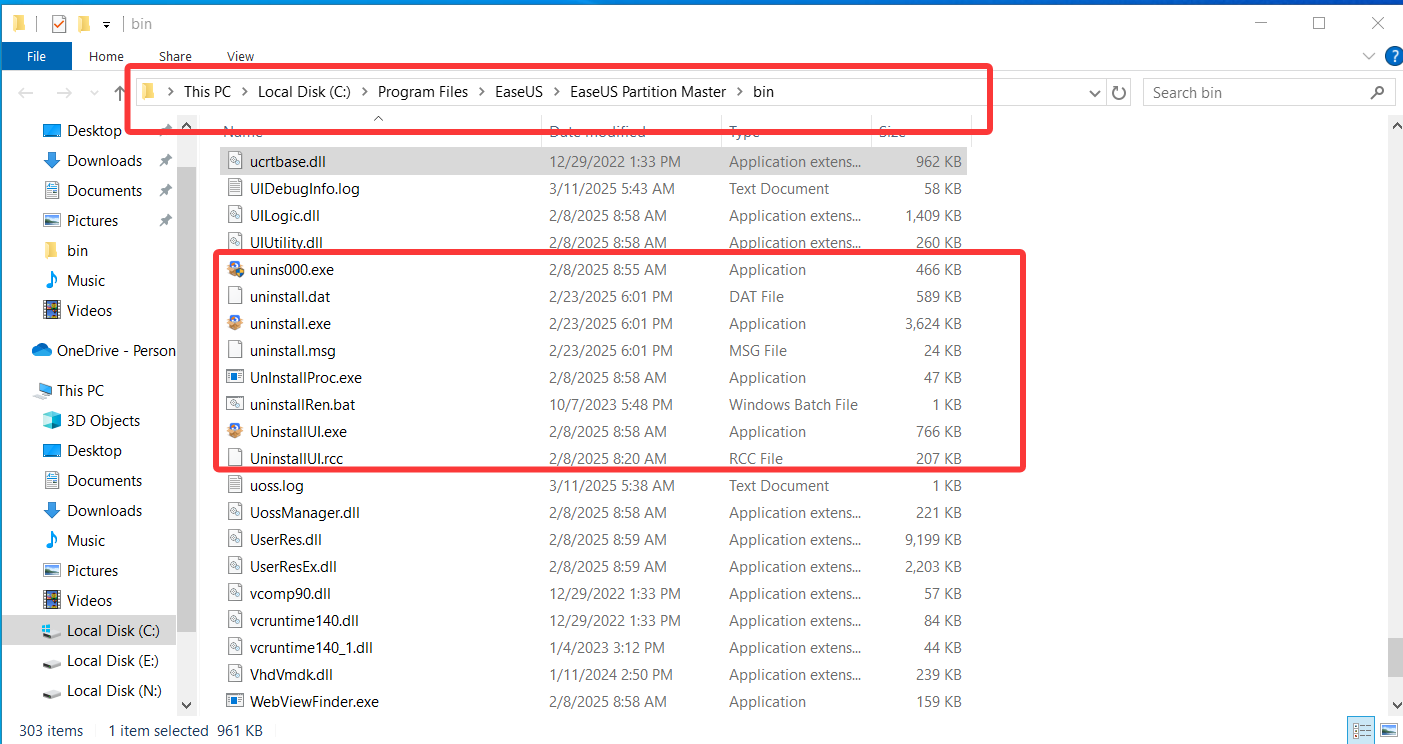Select Local Disk (E:) in navigation pane
1403x744 pixels.
point(100,661)
